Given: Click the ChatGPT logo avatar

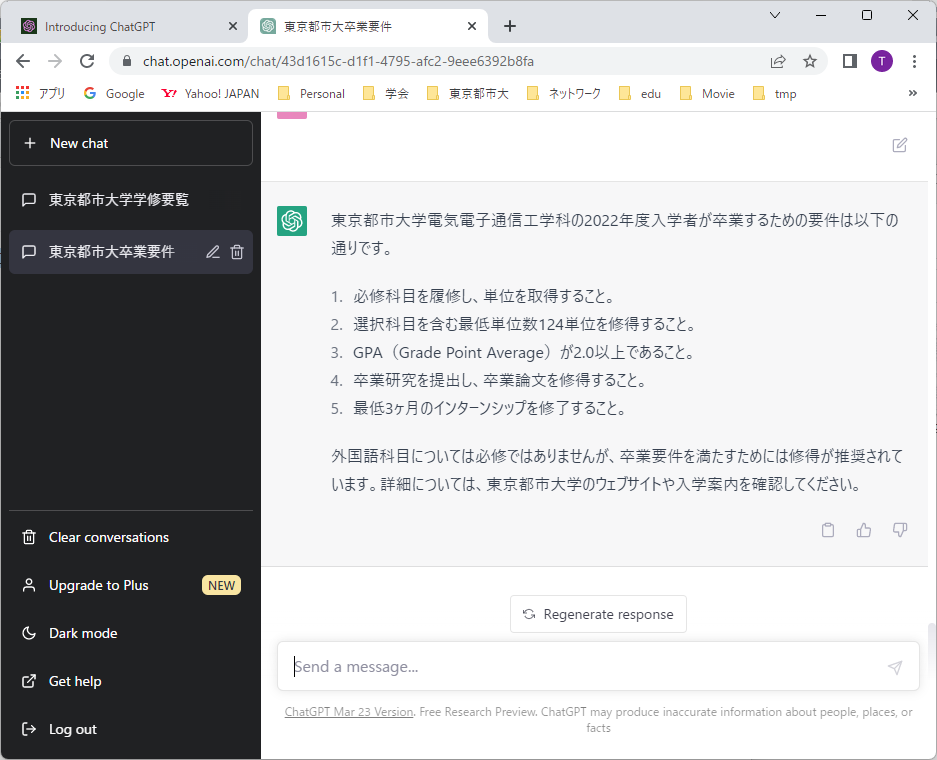Looking at the screenshot, I should click(292, 221).
